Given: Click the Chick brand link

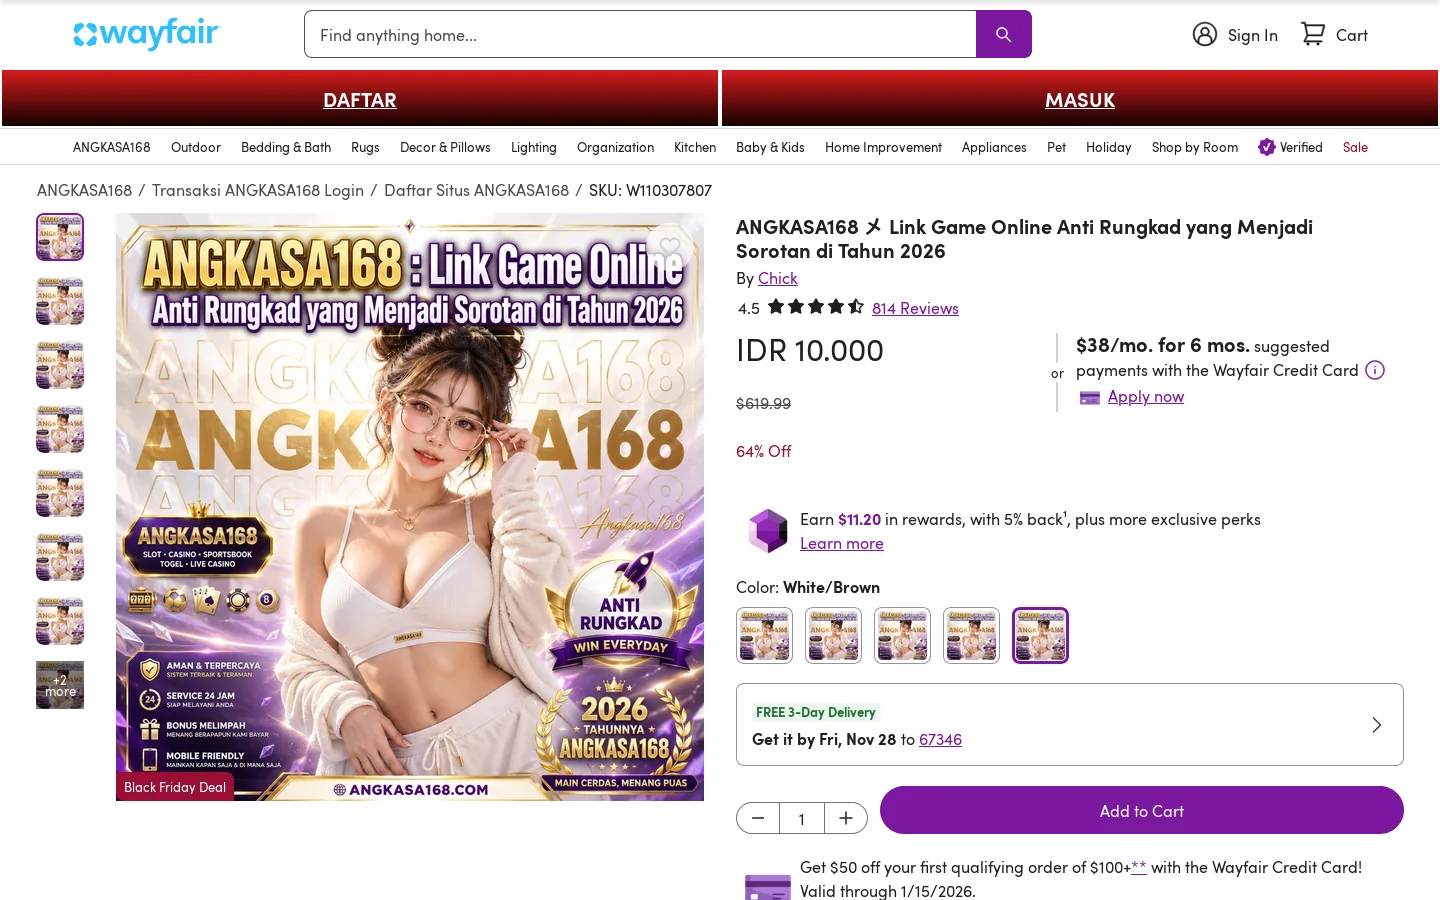Looking at the screenshot, I should [x=778, y=278].
